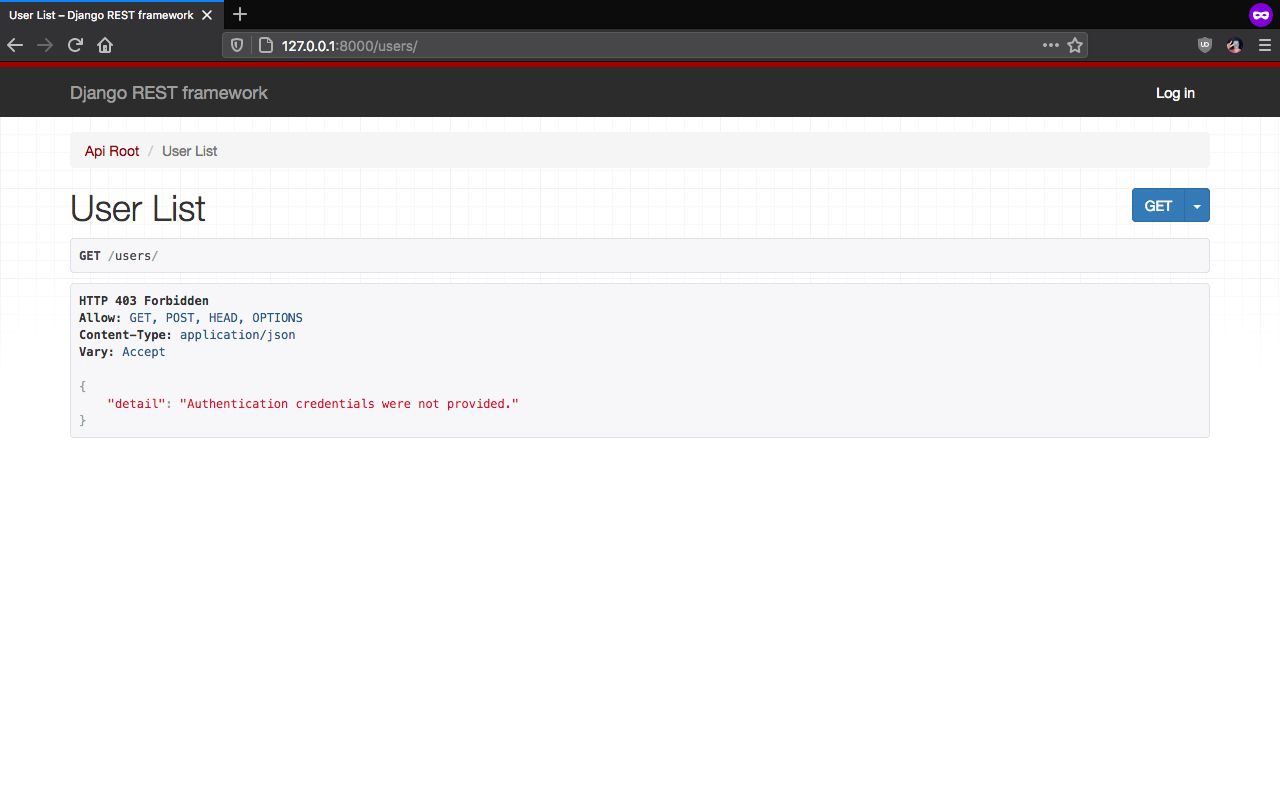This screenshot has height=800, width=1280.
Task: Open the browser home page
Action: point(105,45)
